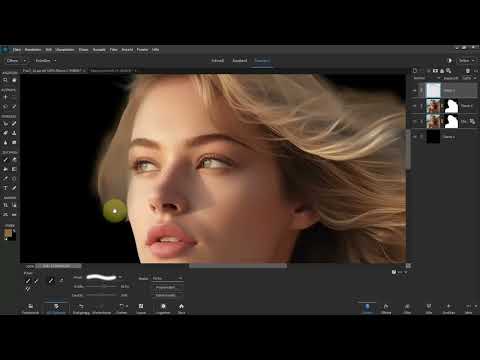
Task: Switch to the Quick edit mode tab
Action: tap(218, 61)
